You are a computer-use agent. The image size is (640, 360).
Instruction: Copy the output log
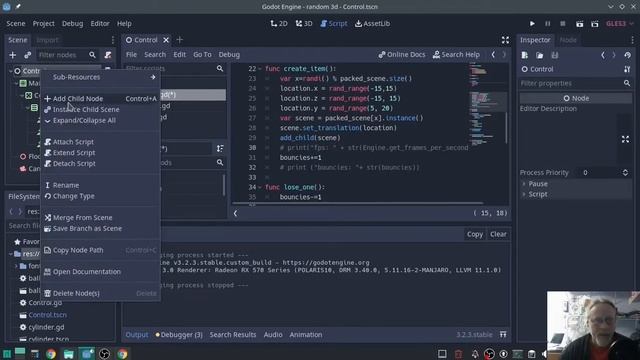[475, 234]
